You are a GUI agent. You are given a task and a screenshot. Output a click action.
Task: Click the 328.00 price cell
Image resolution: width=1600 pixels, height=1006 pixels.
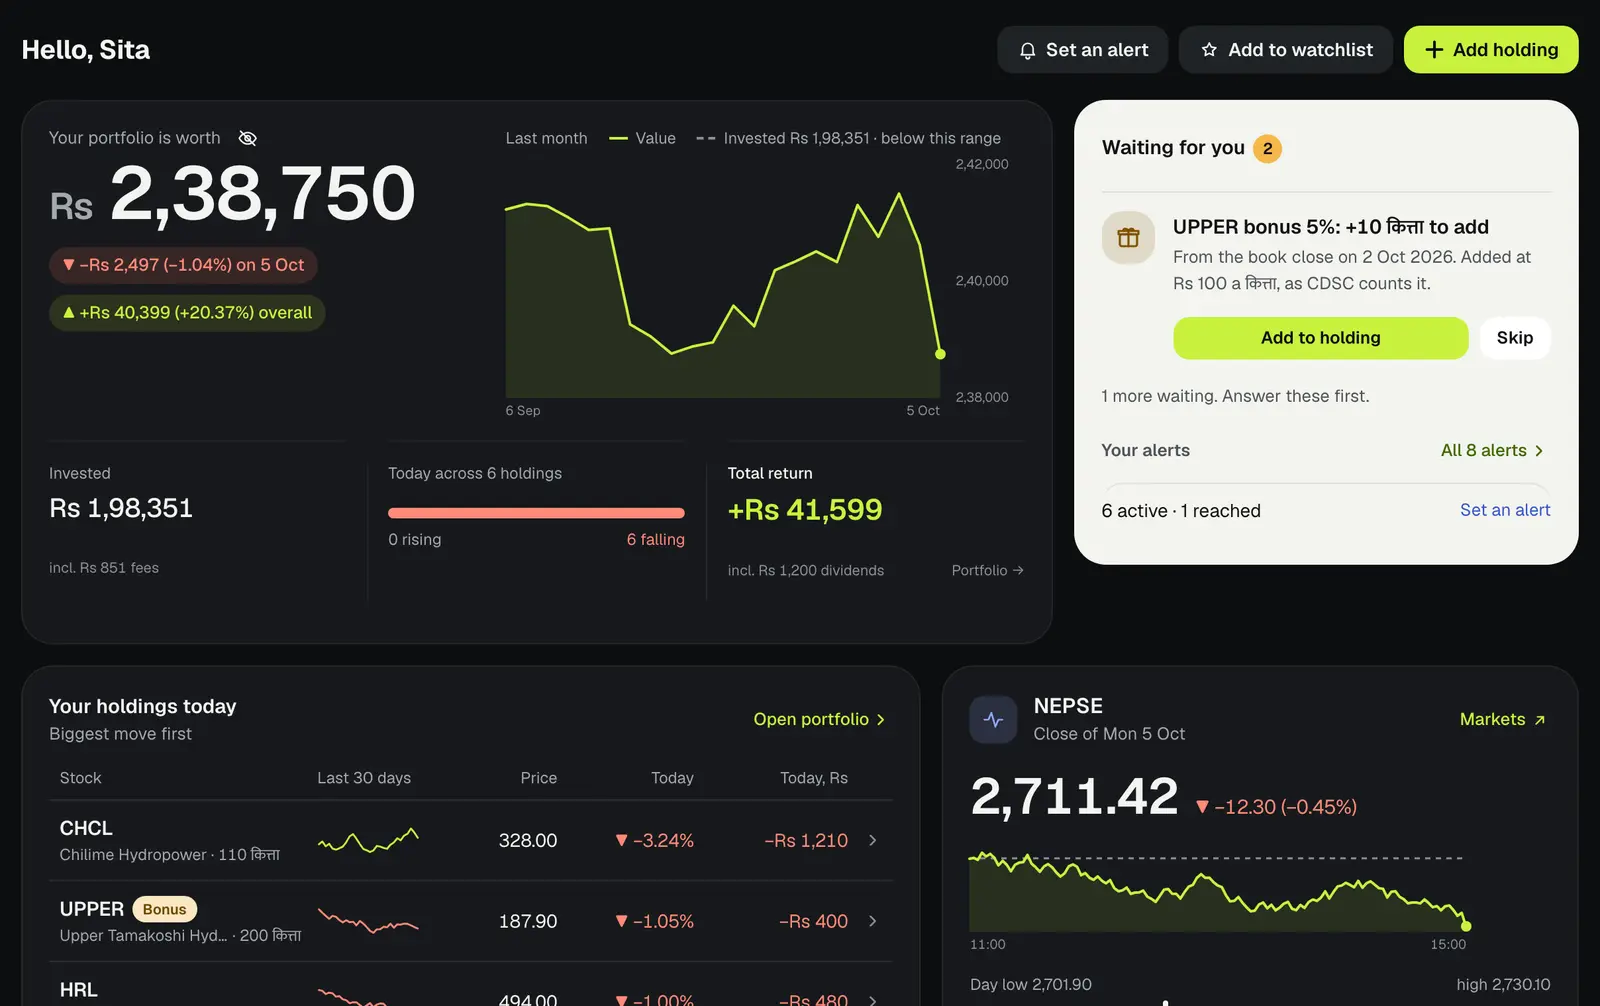(x=528, y=840)
